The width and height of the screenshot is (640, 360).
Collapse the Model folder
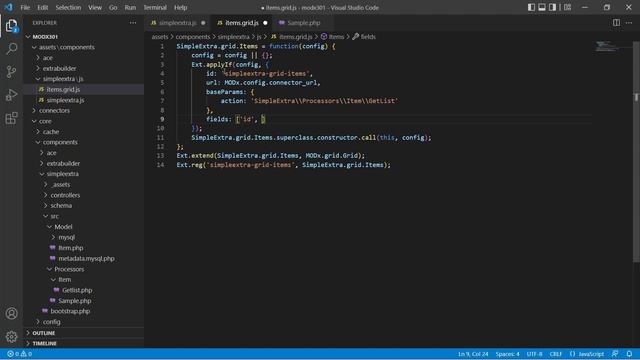coord(83,227)
